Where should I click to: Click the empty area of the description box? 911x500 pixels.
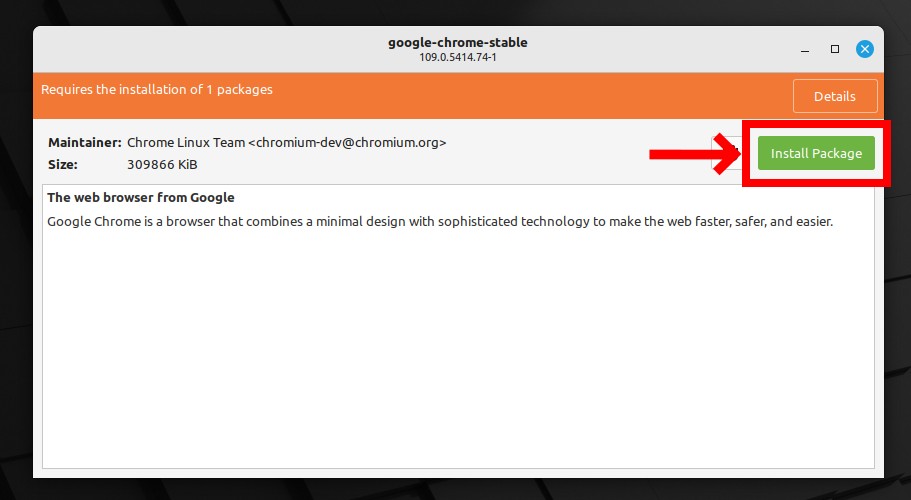[x=458, y=348]
